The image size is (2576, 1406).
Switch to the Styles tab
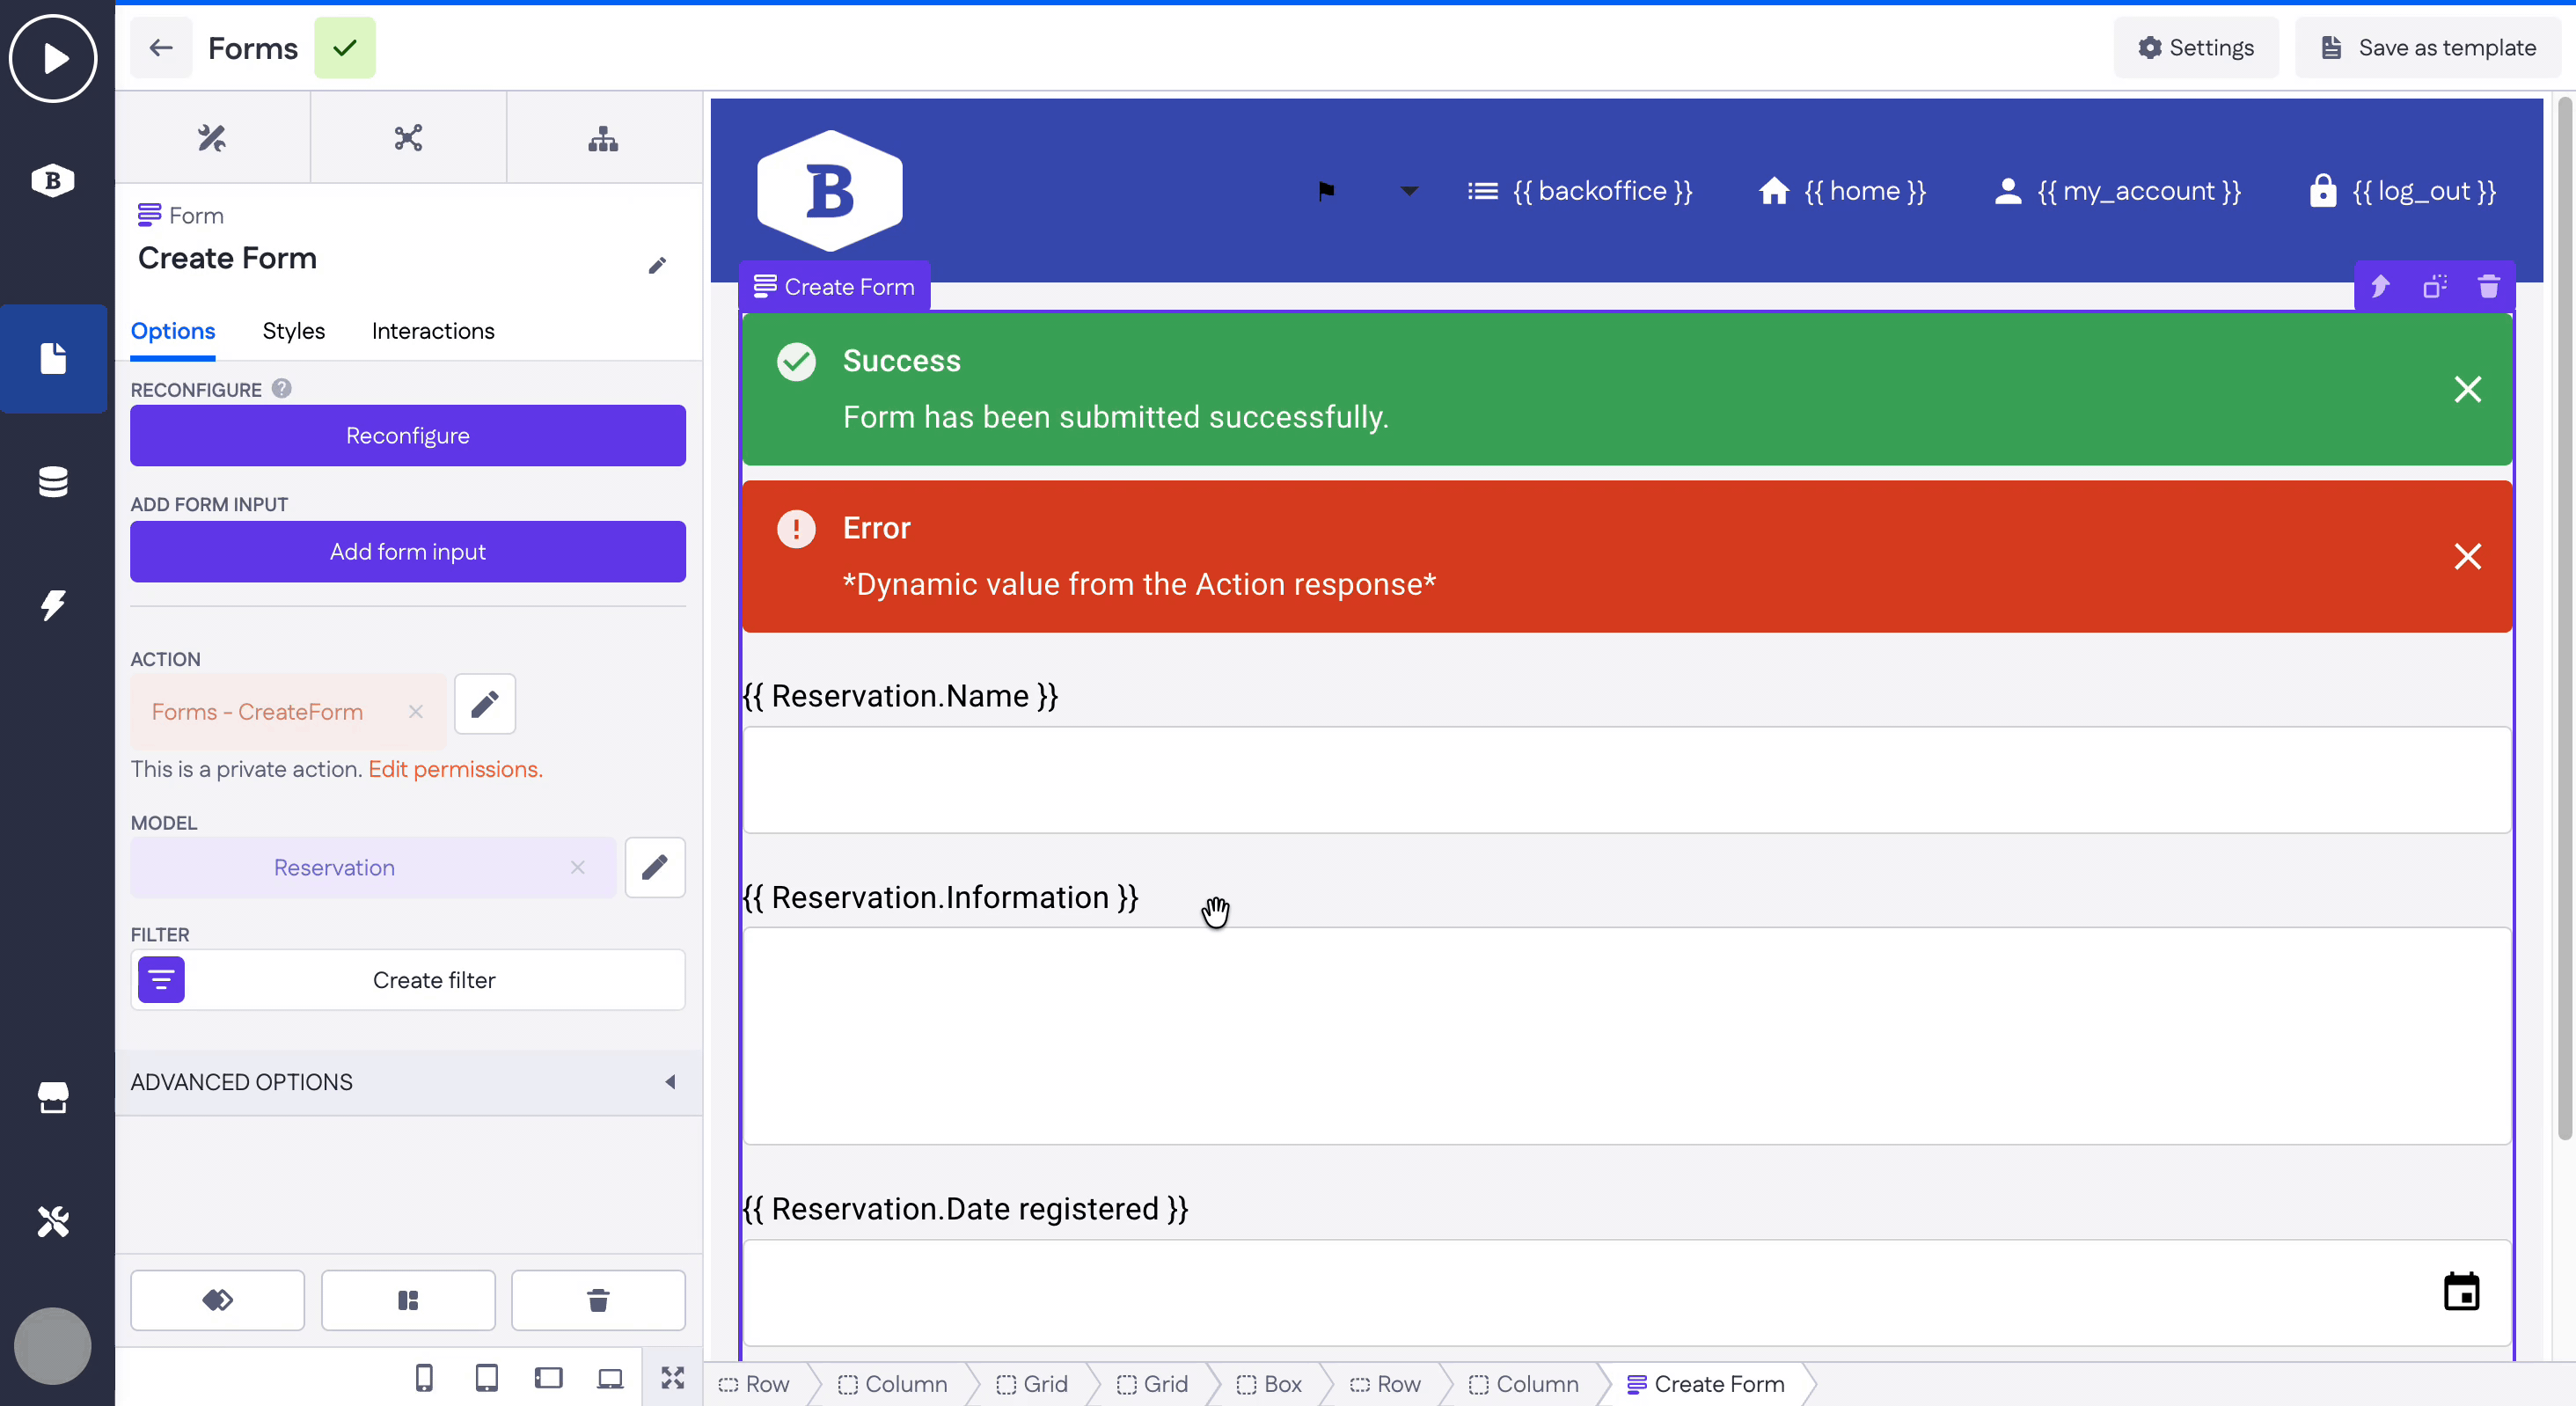click(x=293, y=331)
